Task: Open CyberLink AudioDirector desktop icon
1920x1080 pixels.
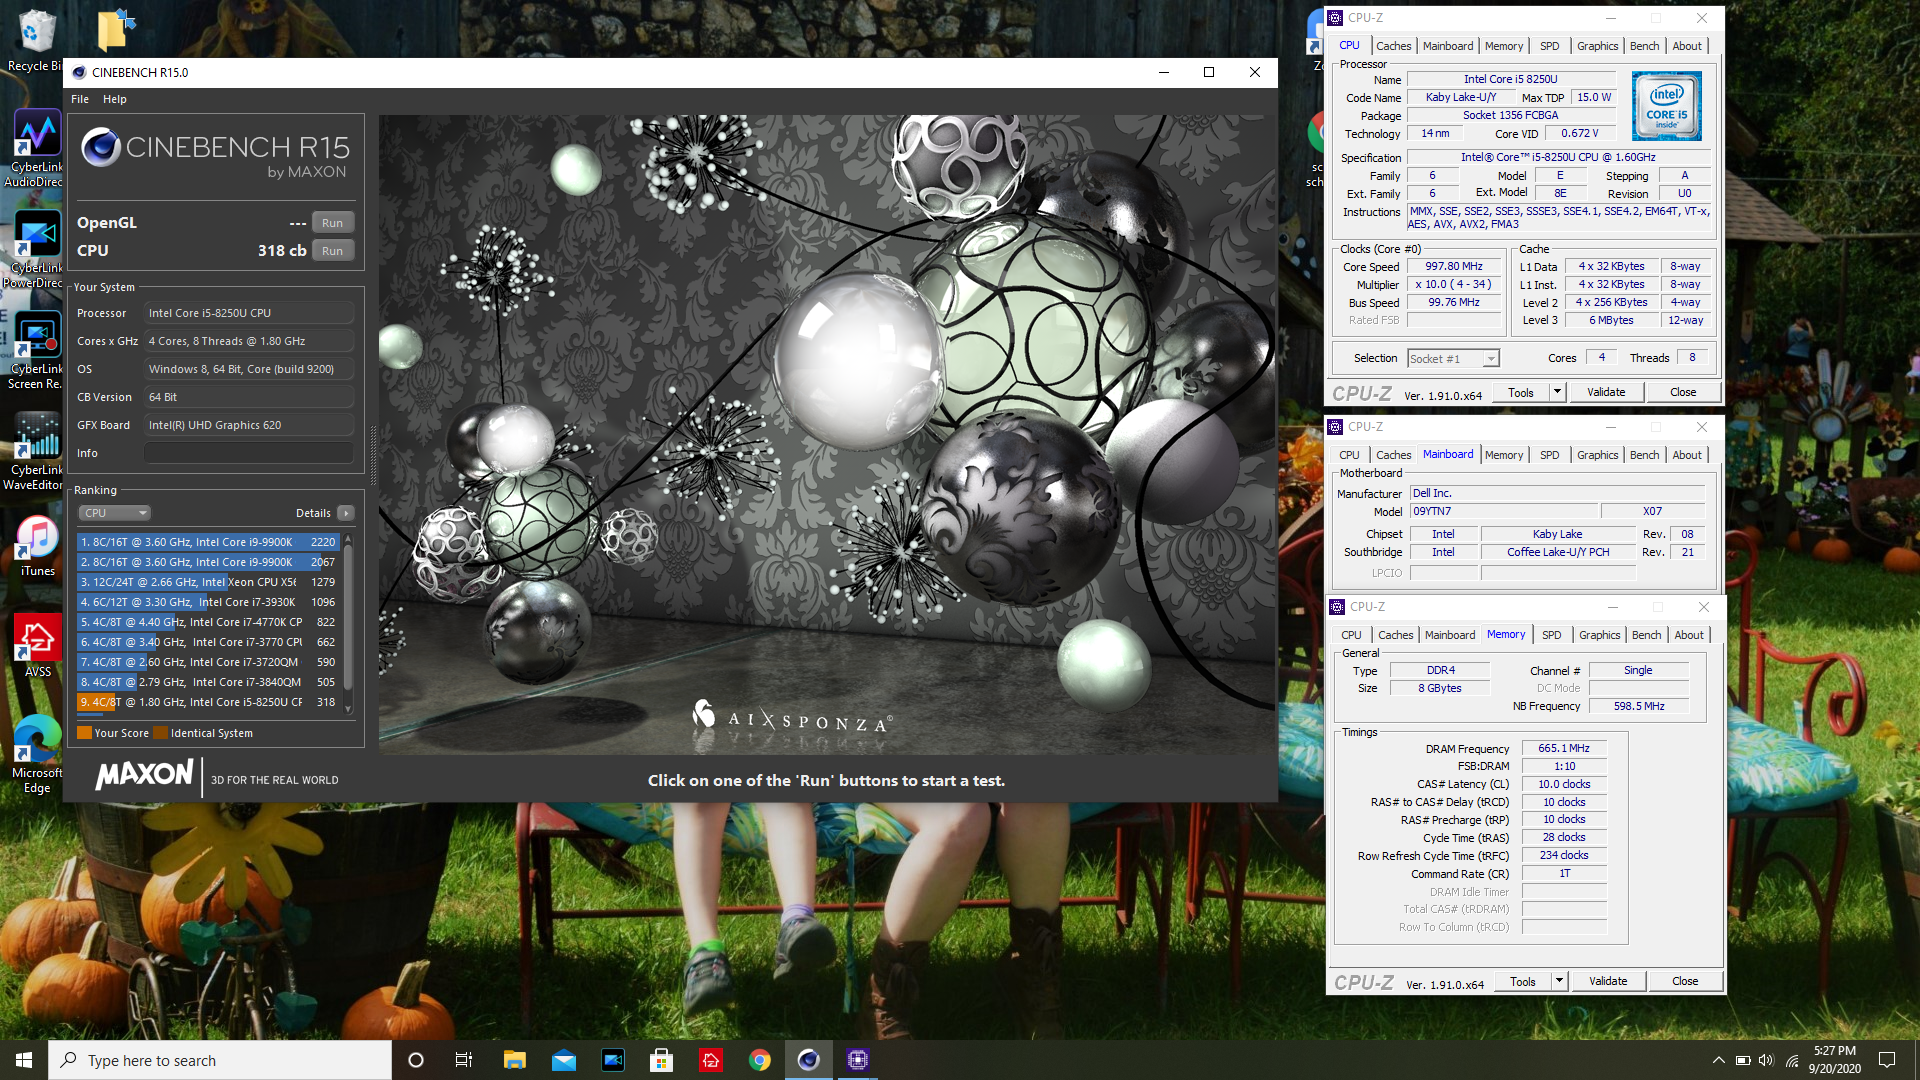Action: click(35, 148)
